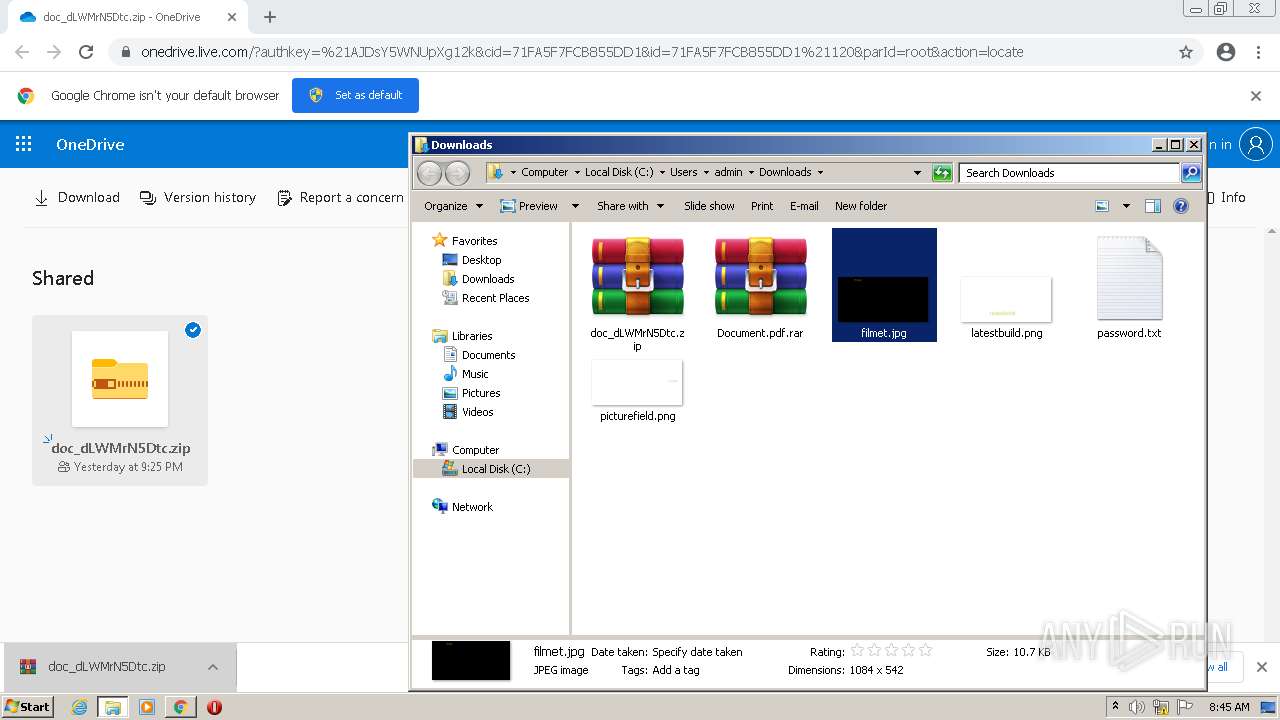Close the Chrome downloads bar
This screenshot has height=720, width=1280.
[x=1262, y=667]
